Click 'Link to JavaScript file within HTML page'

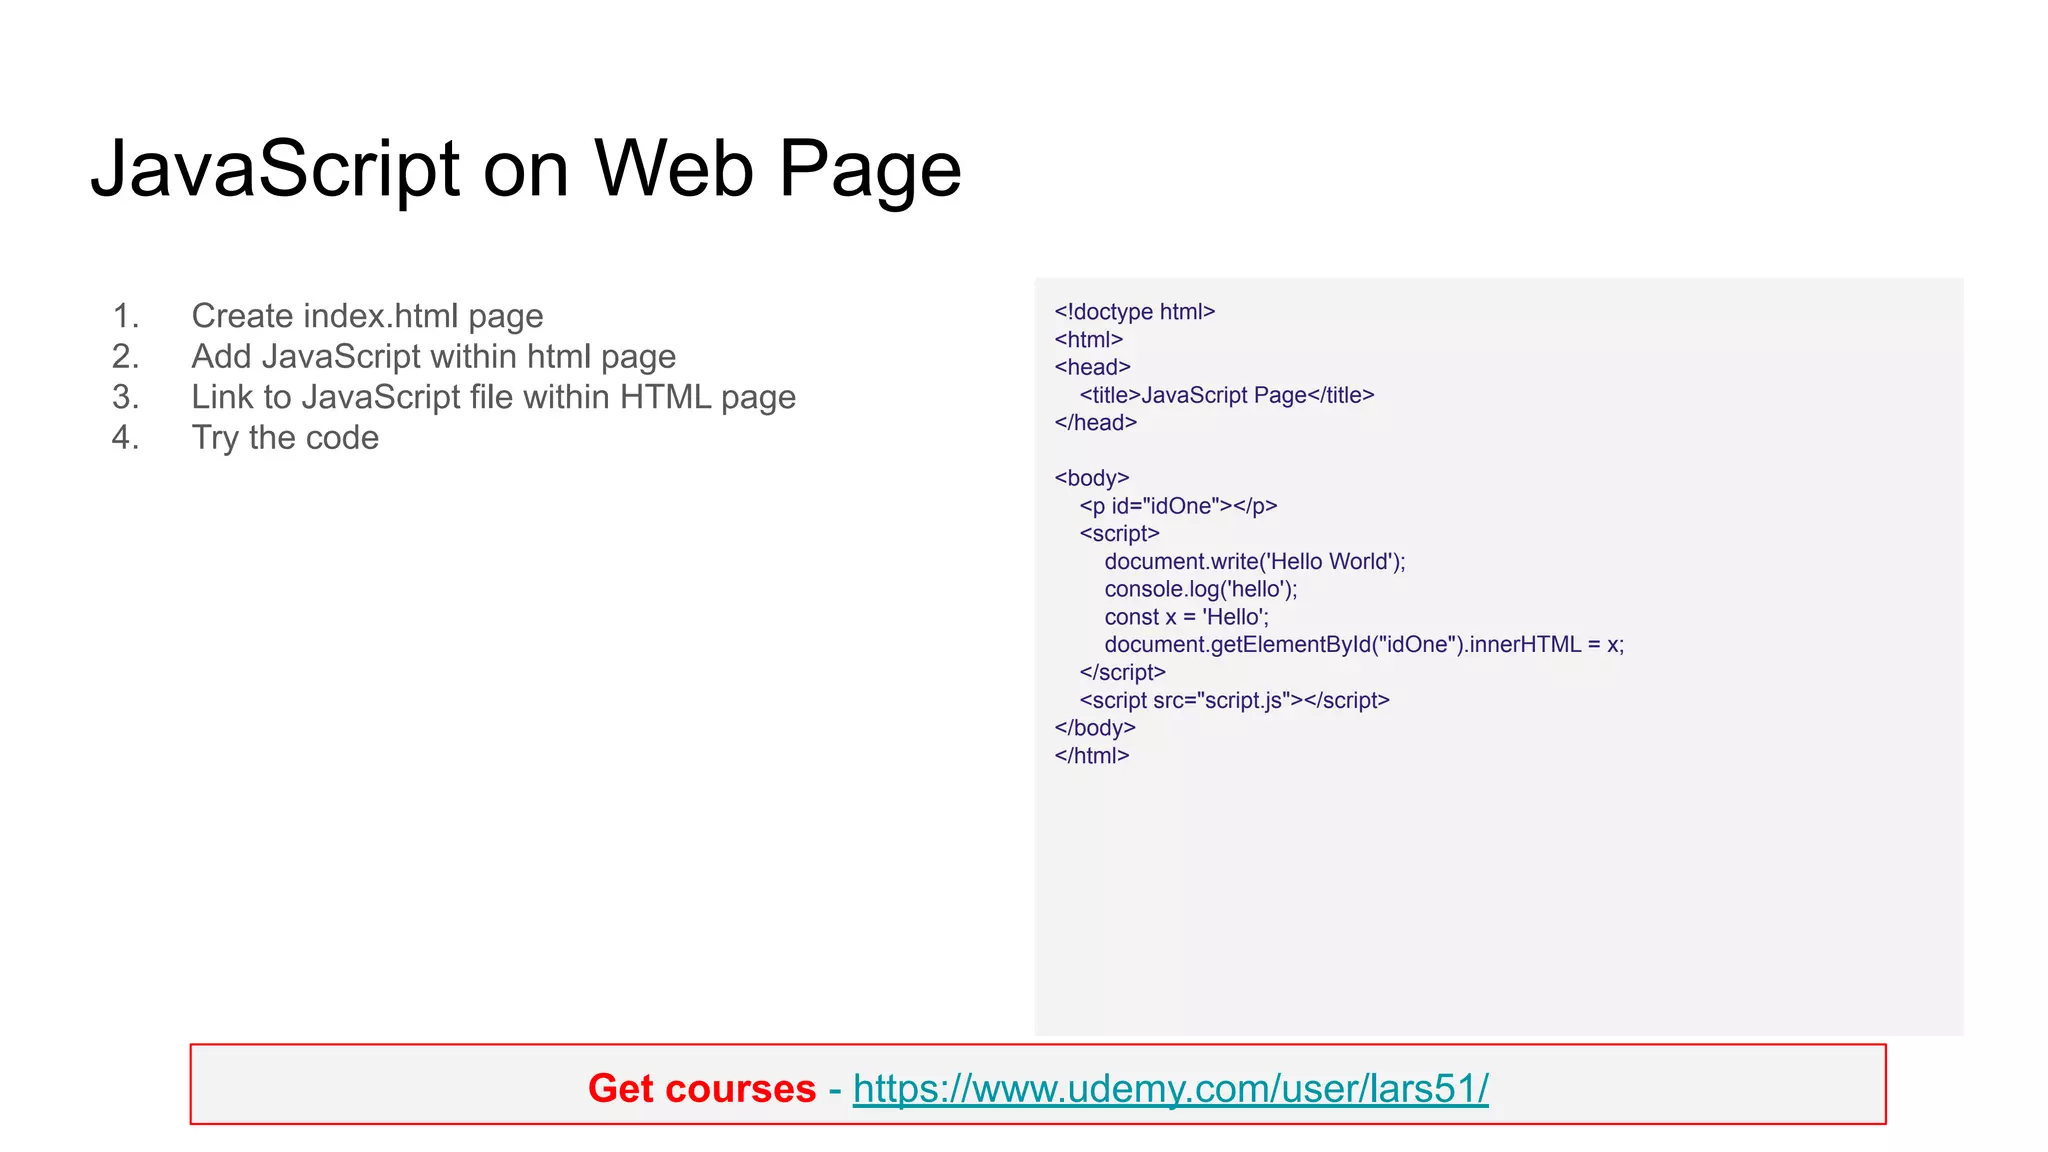tap(494, 397)
